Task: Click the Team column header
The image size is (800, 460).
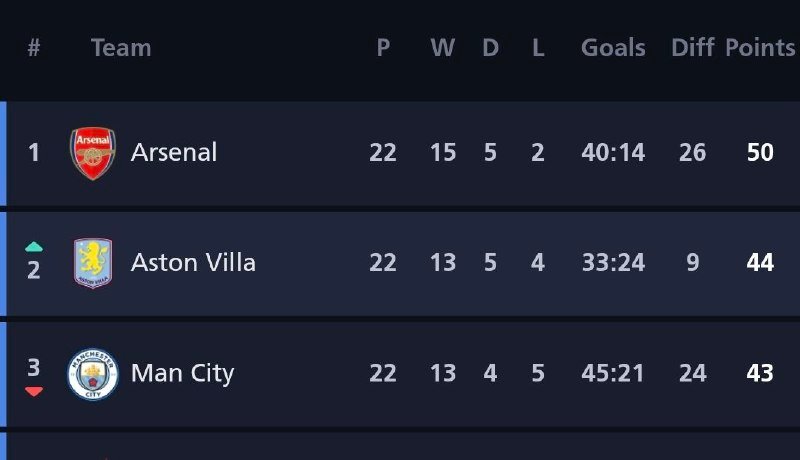Action: [121, 48]
